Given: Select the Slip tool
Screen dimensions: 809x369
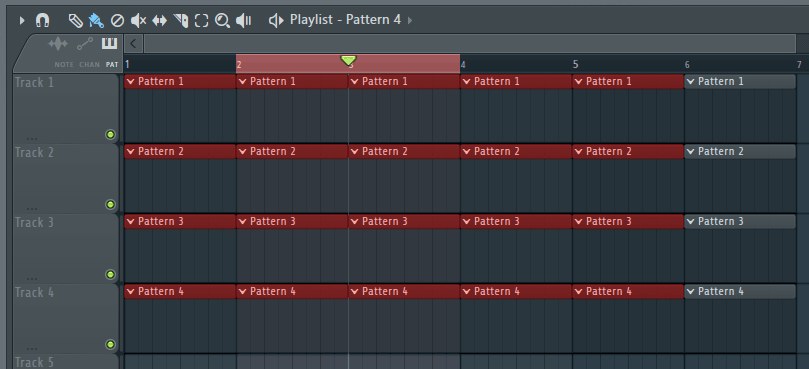Looking at the screenshot, I should [x=159, y=21].
